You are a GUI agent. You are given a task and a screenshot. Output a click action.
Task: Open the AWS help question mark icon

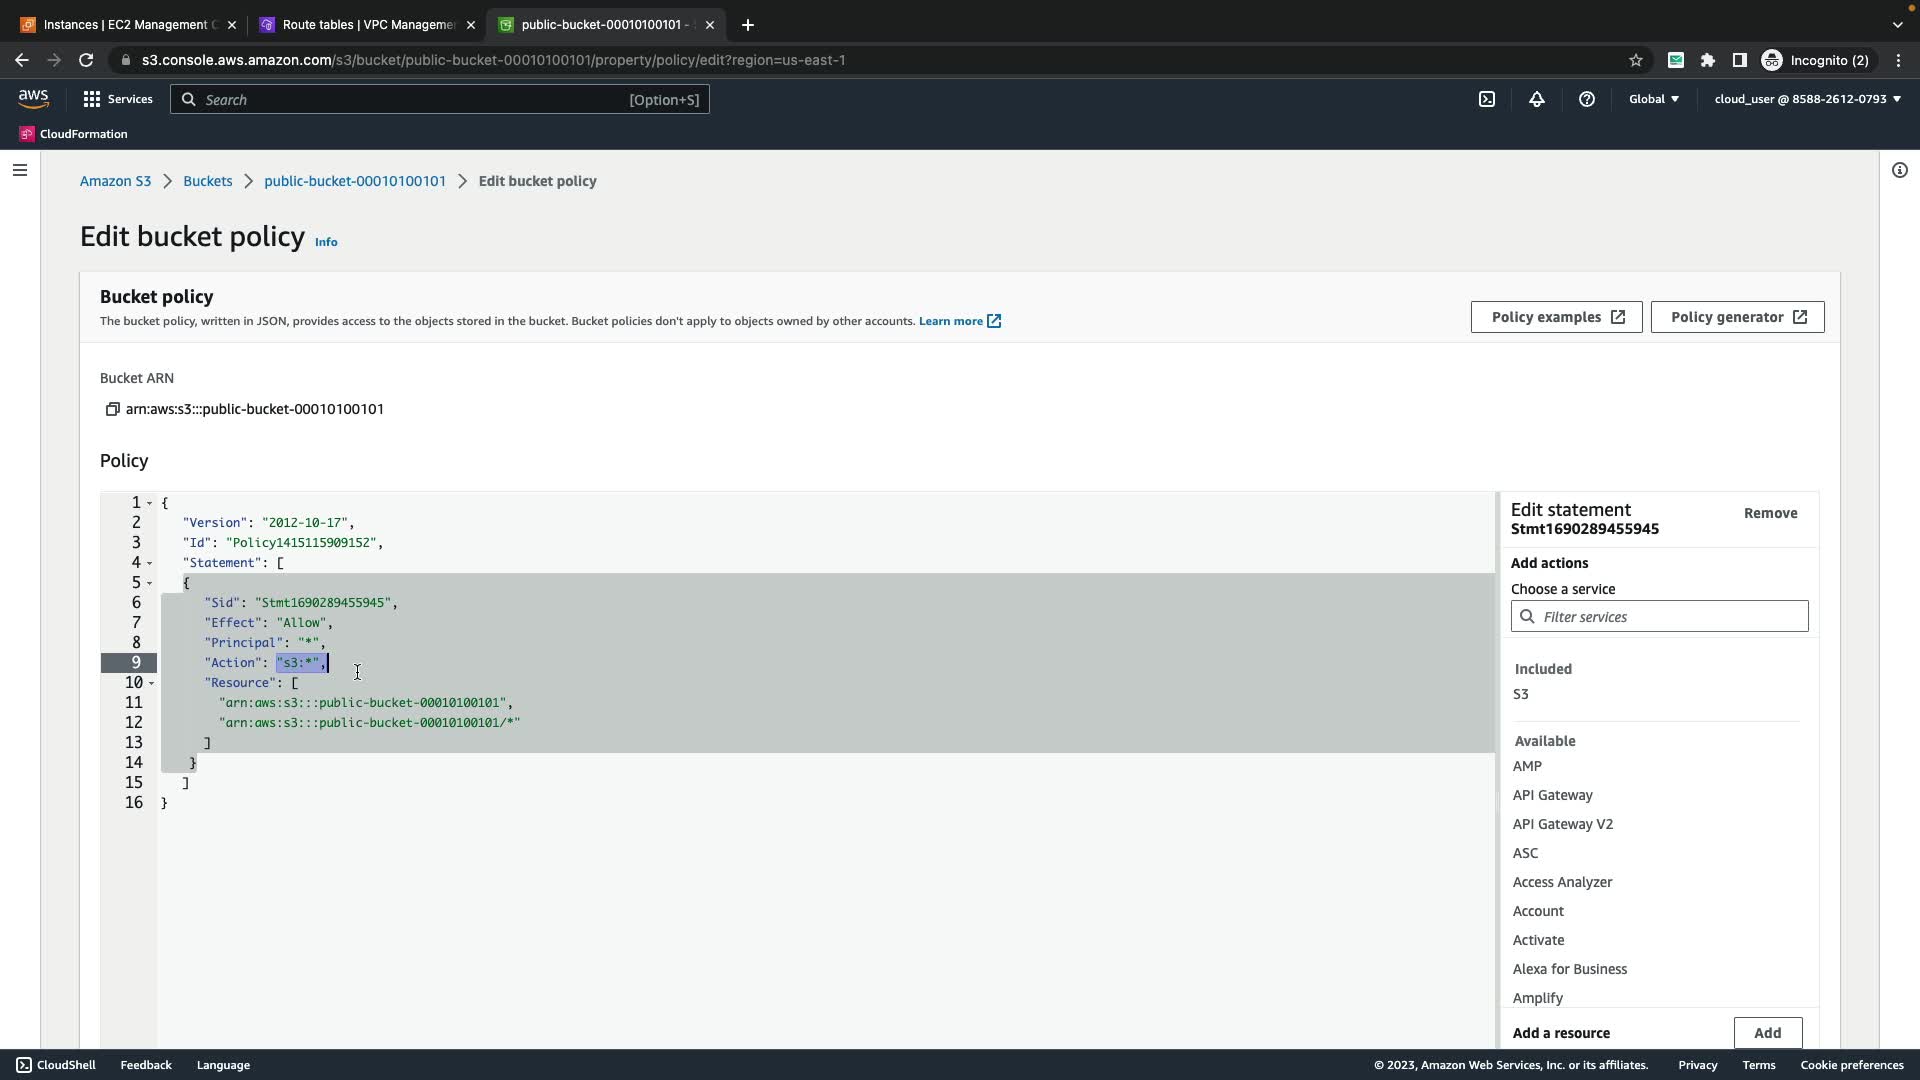[1587, 99]
